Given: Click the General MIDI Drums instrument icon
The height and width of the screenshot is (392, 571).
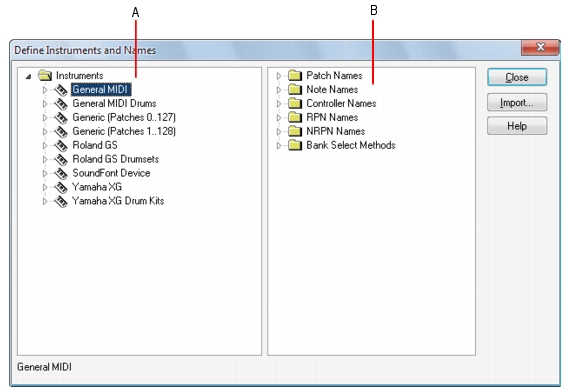Looking at the screenshot, I should [x=61, y=104].
